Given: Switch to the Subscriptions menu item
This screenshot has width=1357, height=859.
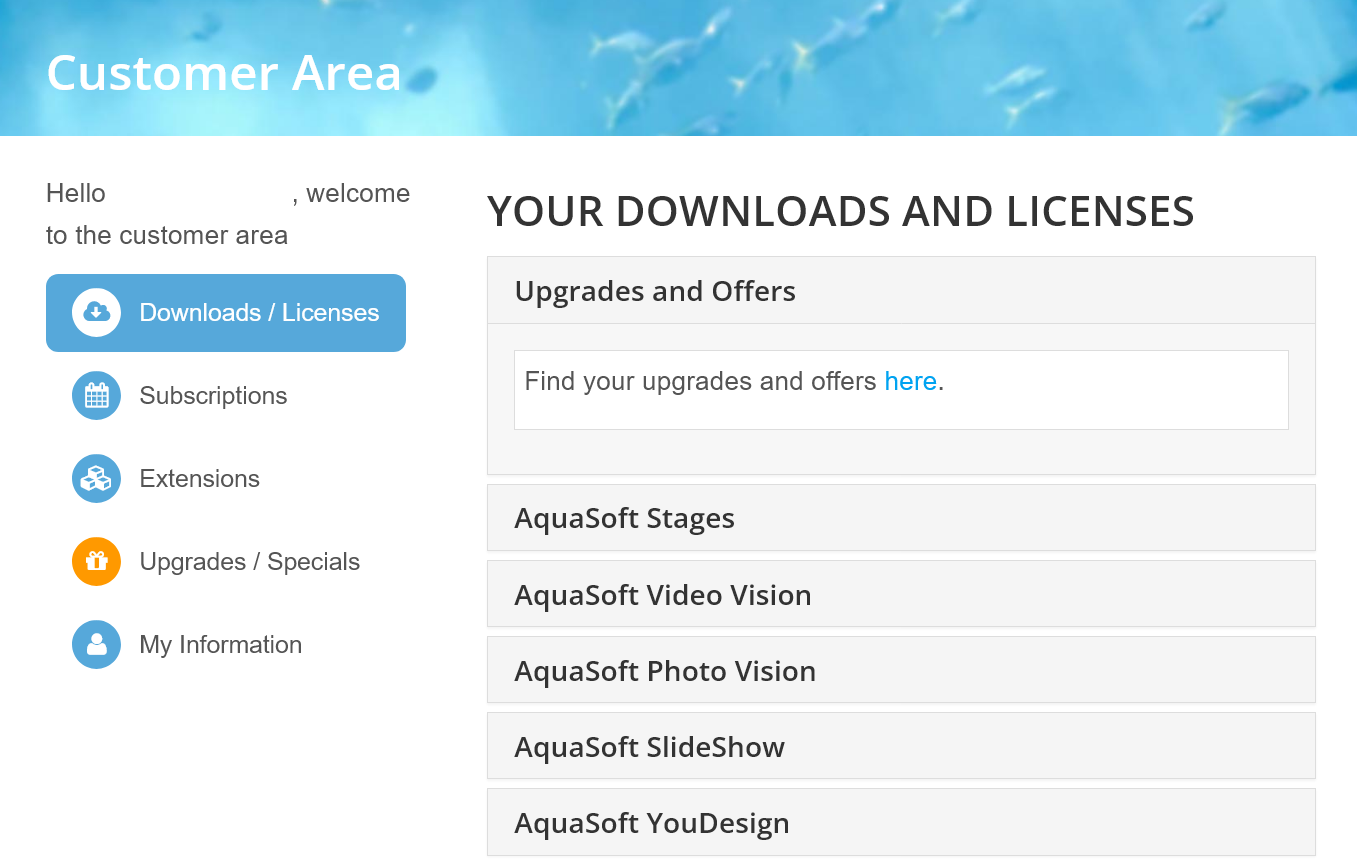Looking at the screenshot, I should [x=213, y=395].
